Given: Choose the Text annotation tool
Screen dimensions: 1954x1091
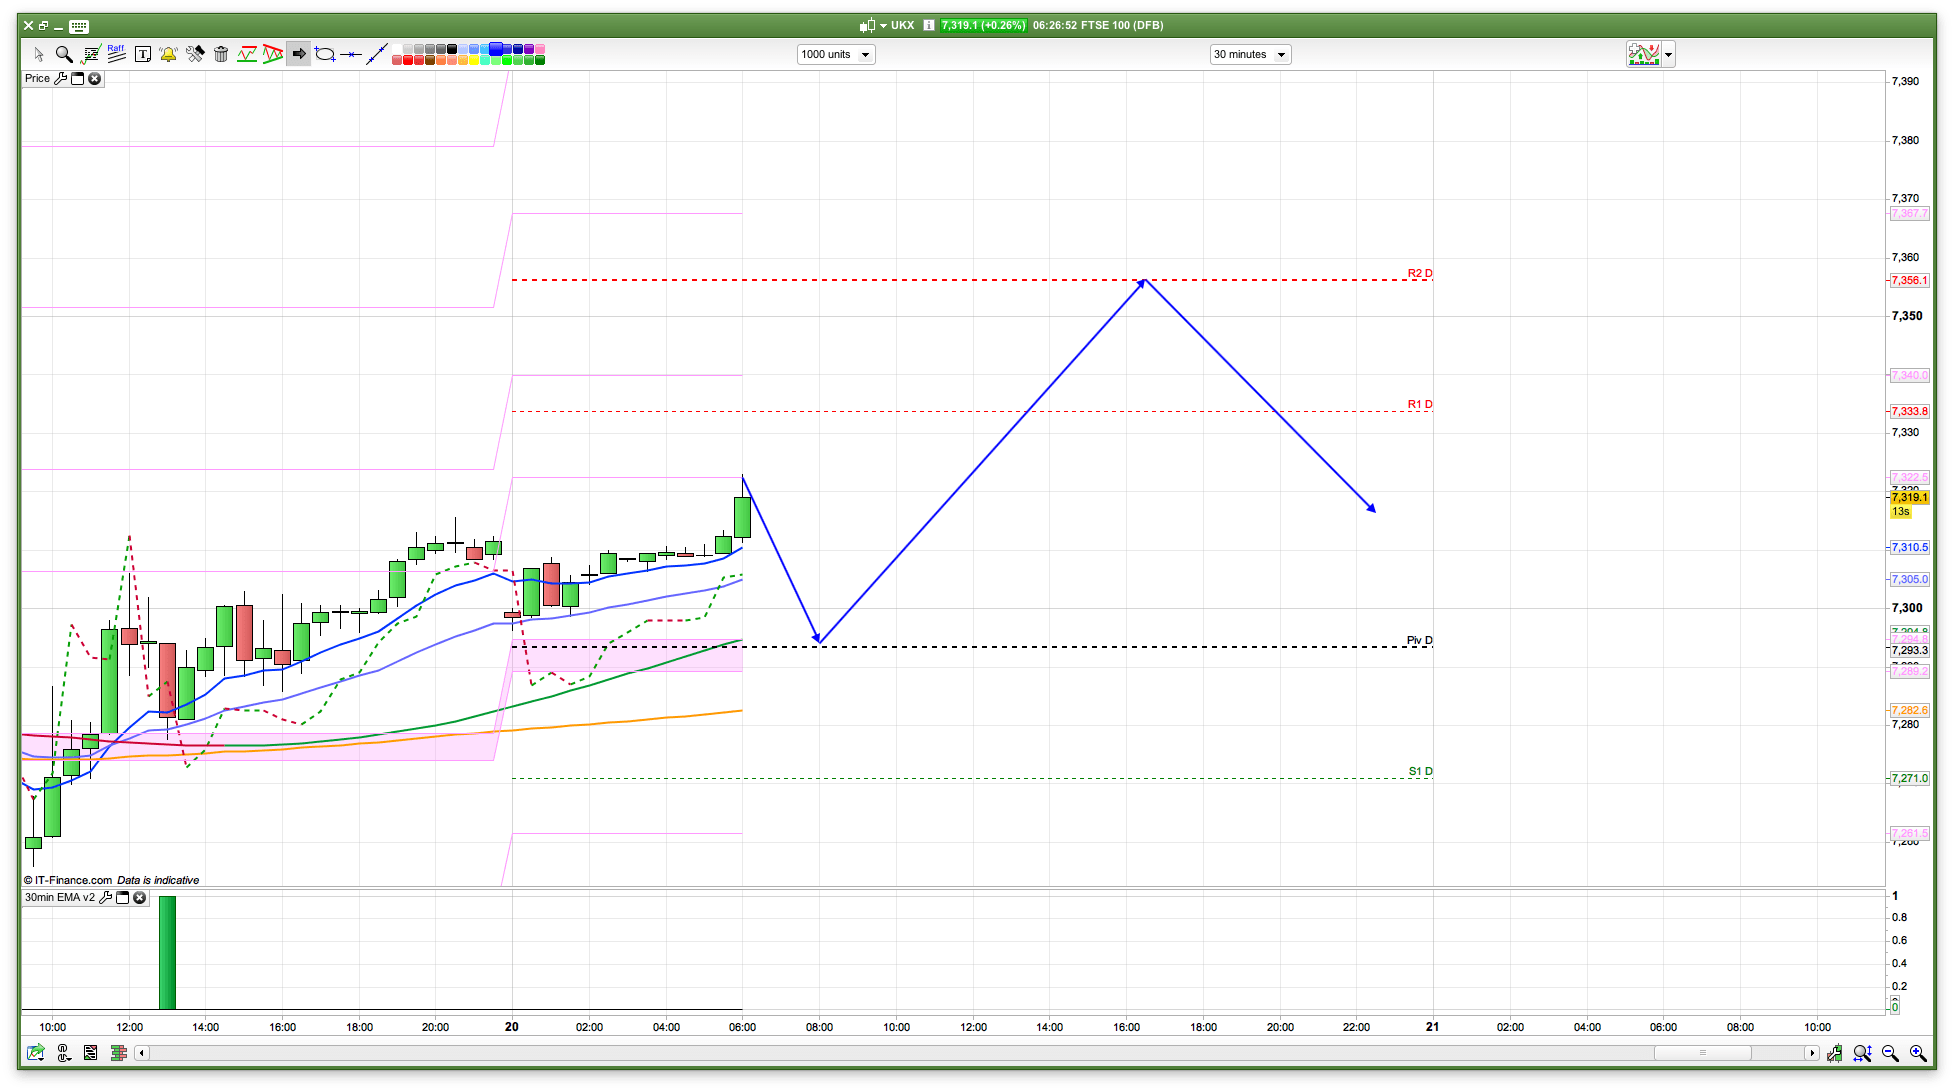Looking at the screenshot, I should click(x=142, y=54).
